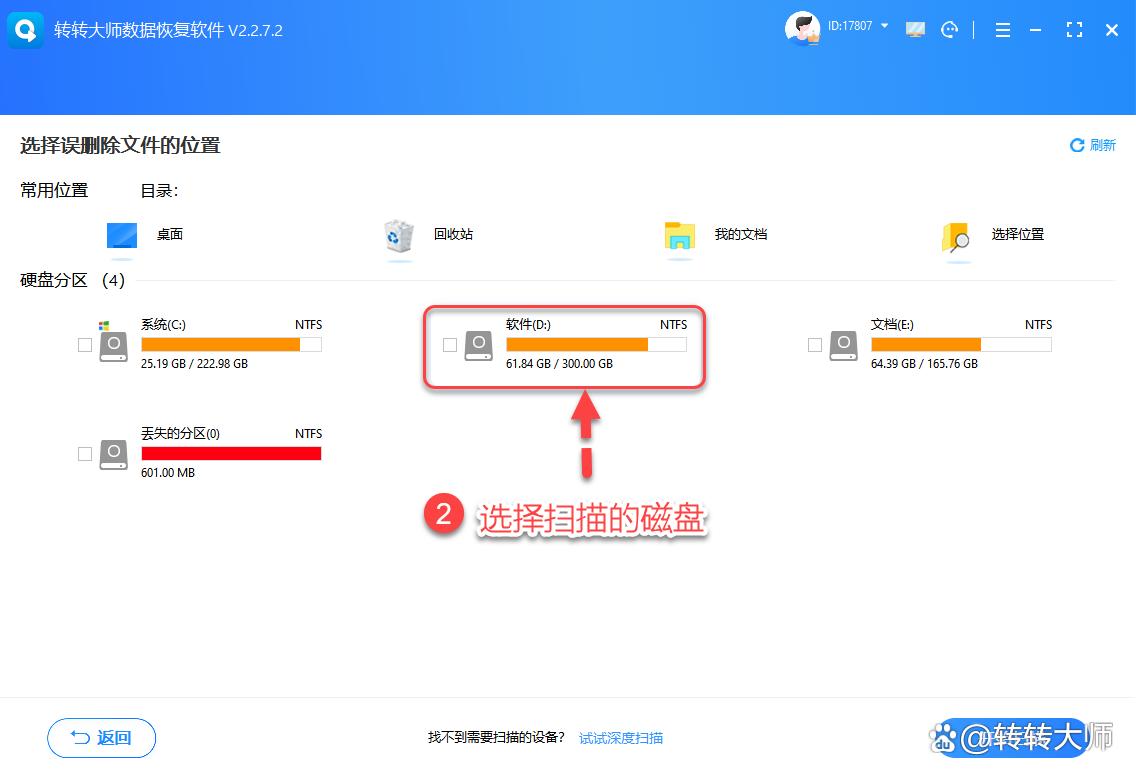Image resolution: width=1136 pixels, height=778 pixels.
Task: Click the 文档(E:) drive icon
Action: 844,346
